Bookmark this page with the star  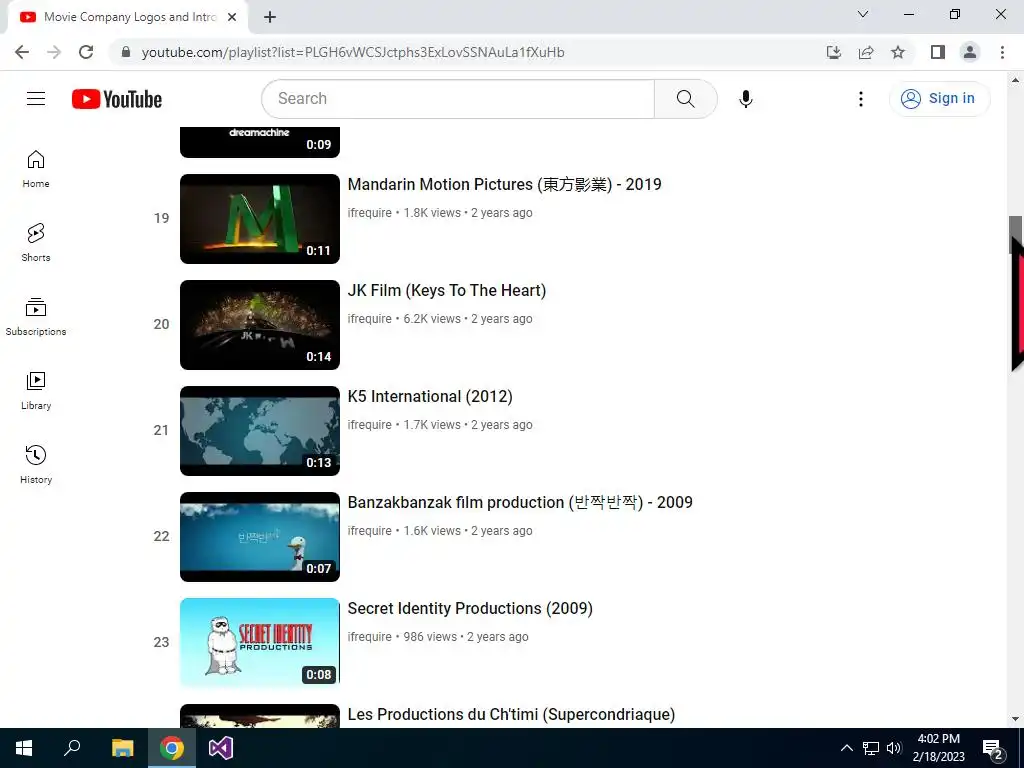(x=898, y=52)
